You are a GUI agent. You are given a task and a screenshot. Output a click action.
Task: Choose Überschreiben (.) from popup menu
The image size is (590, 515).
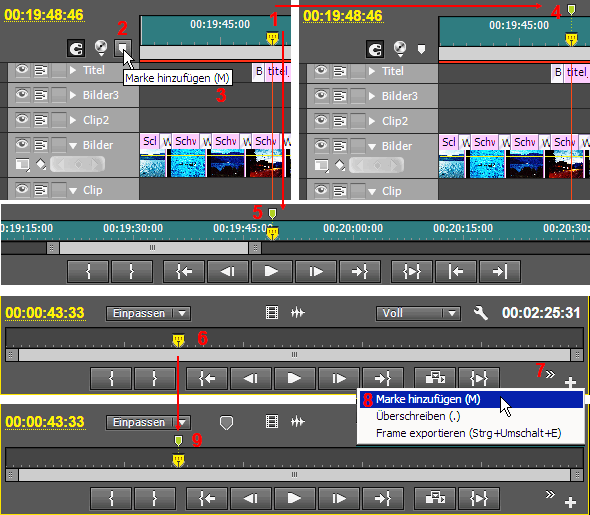pyautogui.click(x=471, y=416)
